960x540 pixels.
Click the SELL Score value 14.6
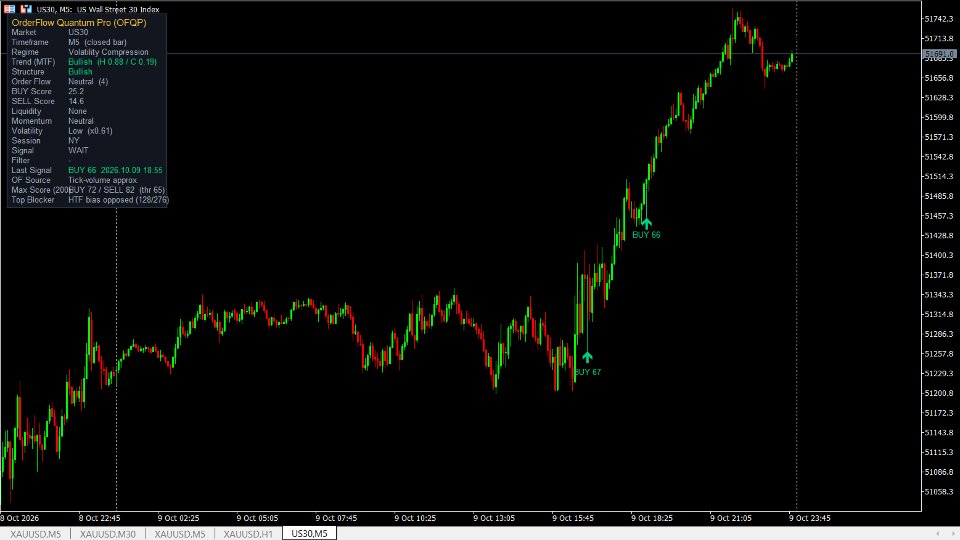(x=76, y=101)
